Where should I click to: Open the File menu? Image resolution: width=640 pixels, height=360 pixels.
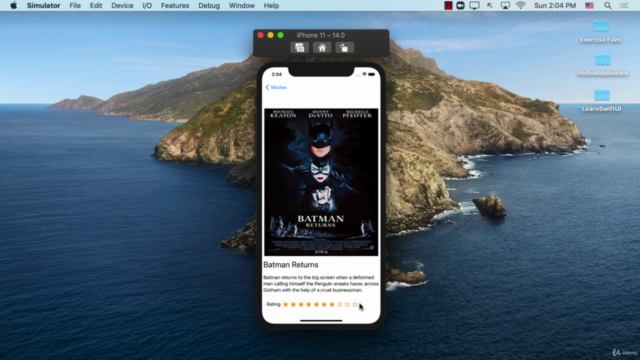75,6
